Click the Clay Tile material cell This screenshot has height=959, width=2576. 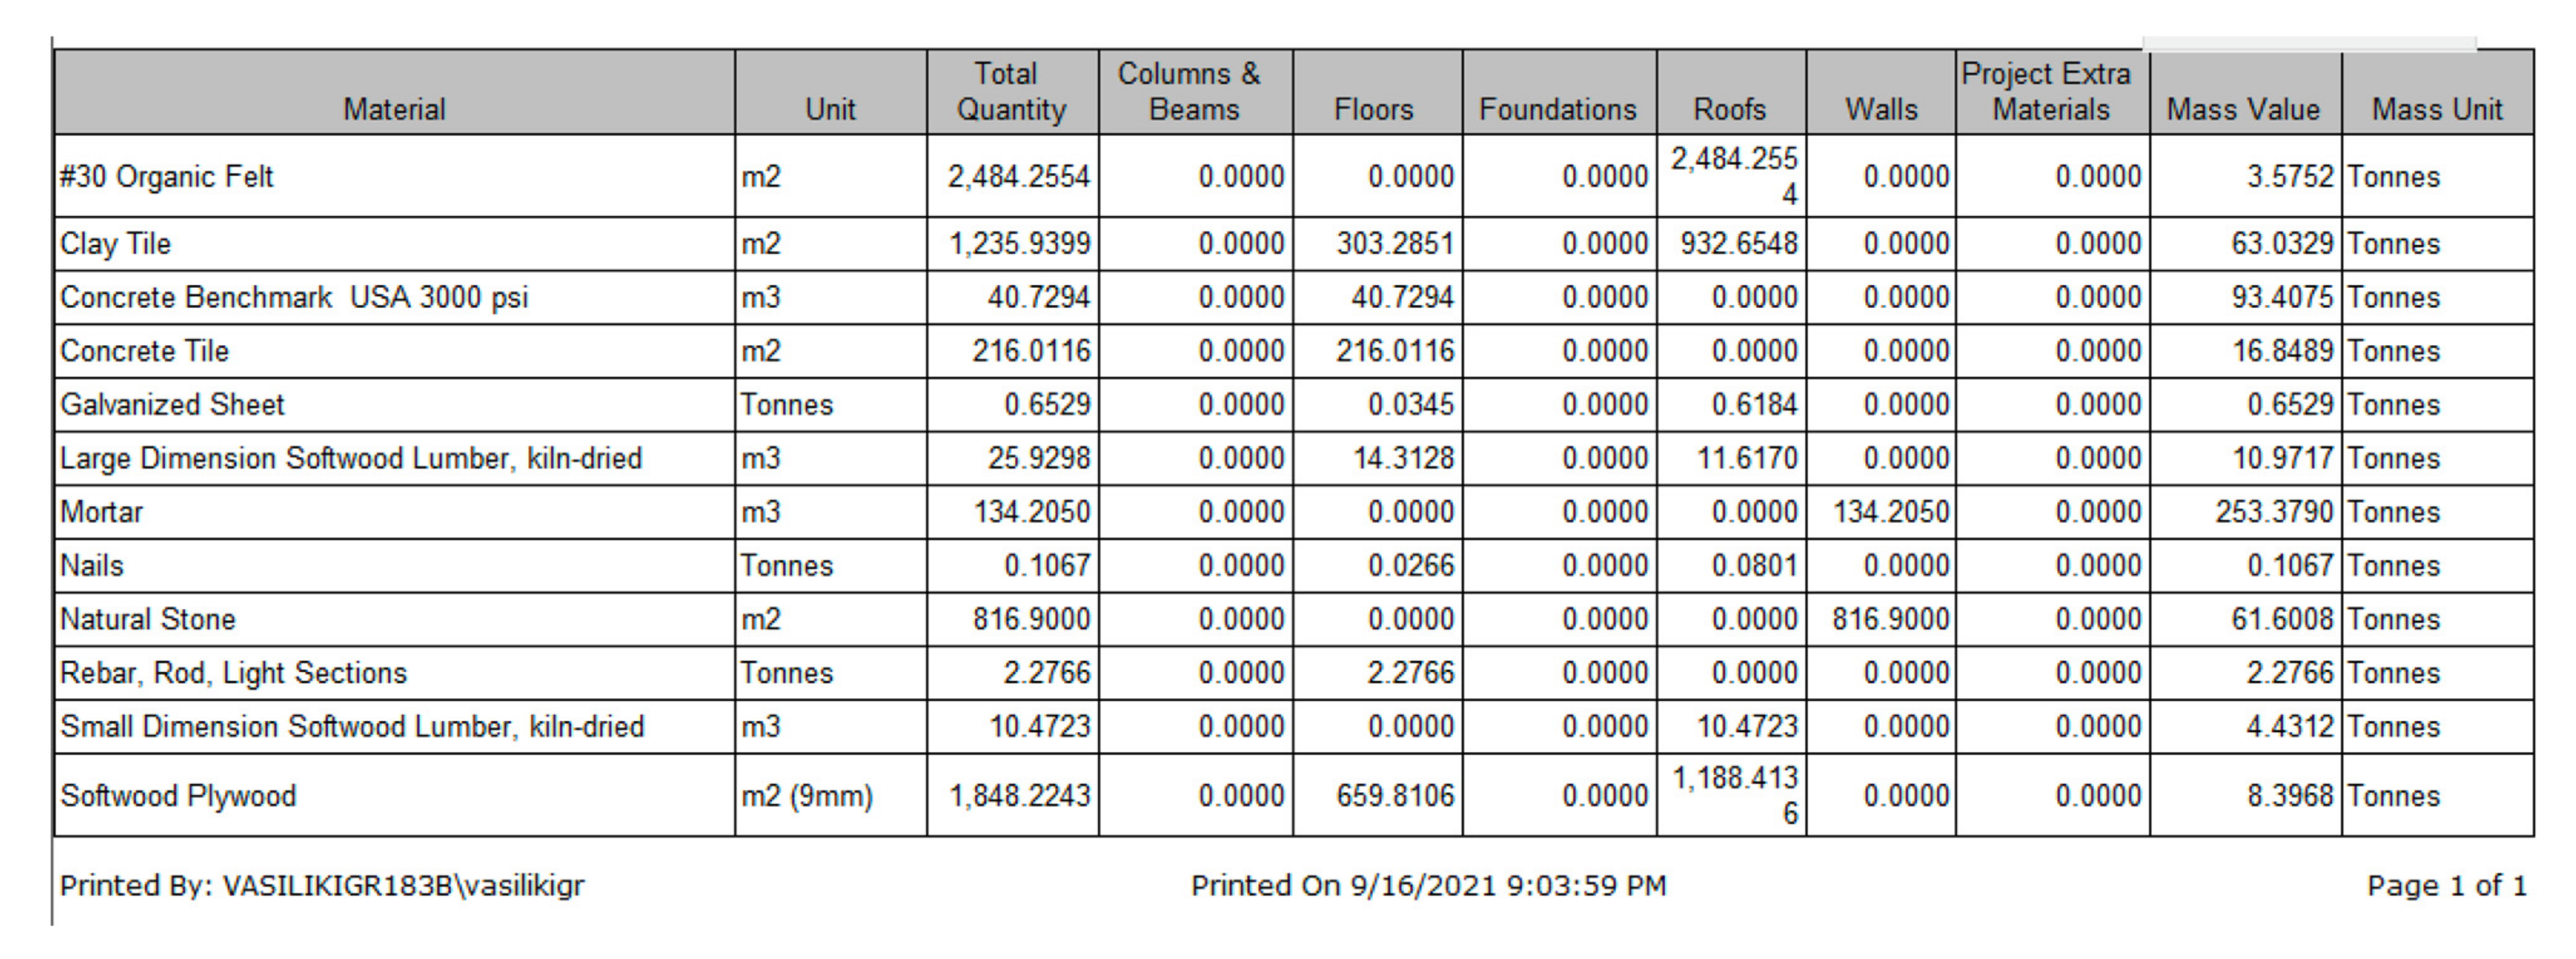pyautogui.click(x=116, y=243)
